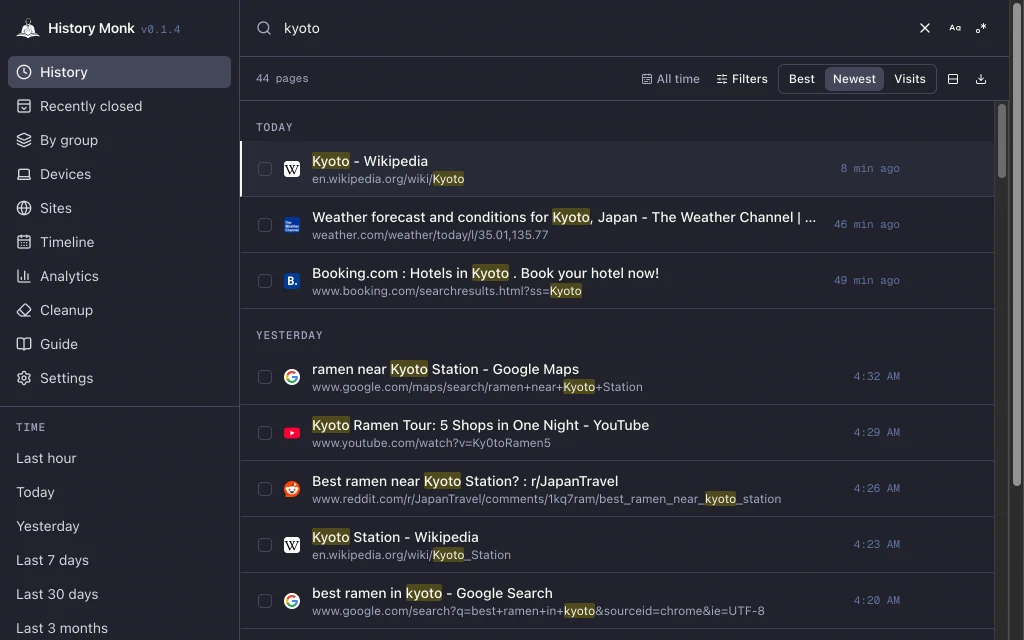Filter by Last hour
Viewport: 1024px width, 640px height.
click(46, 458)
